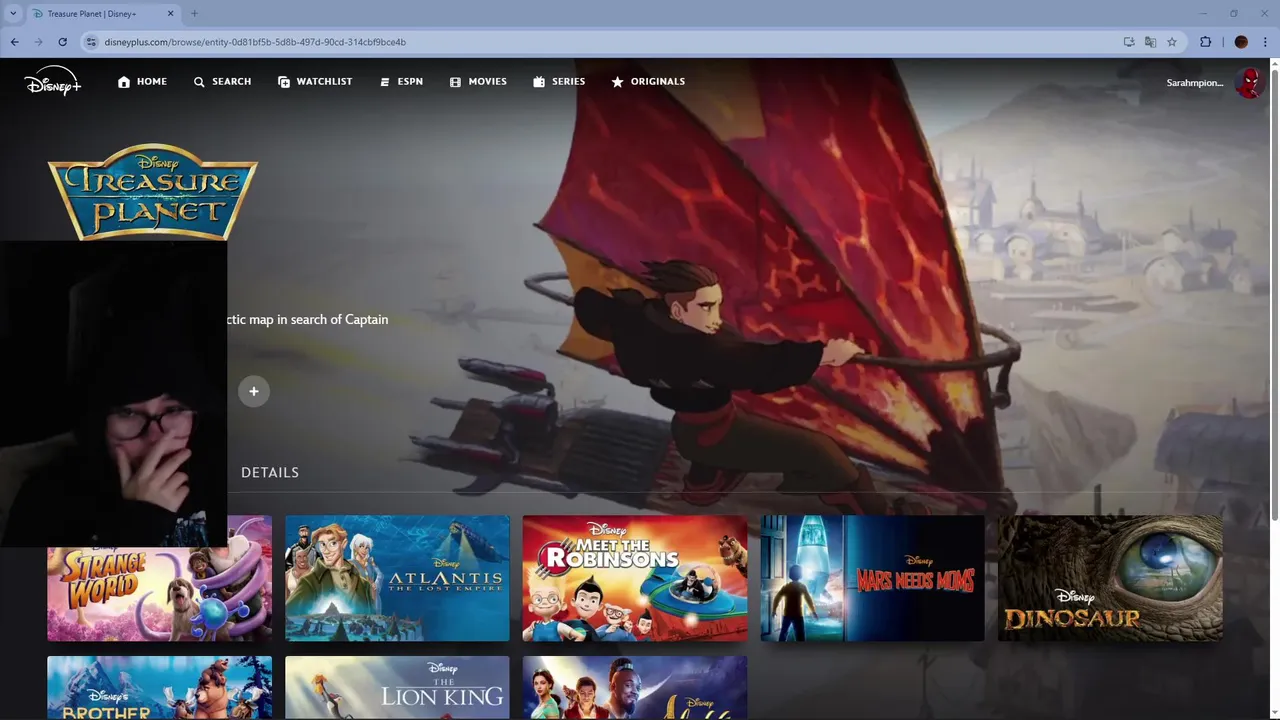Browse the Movies section
Screen dimensions: 1280x720
(478, 82)
